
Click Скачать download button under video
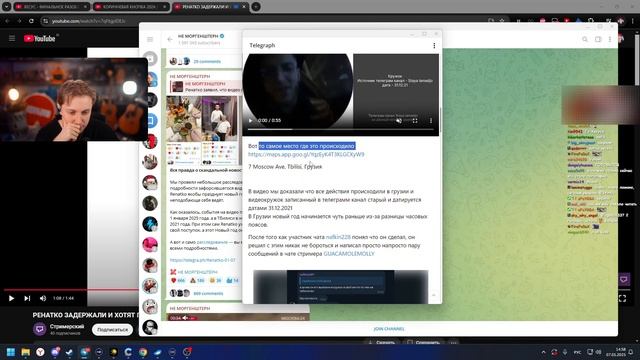pyautogui.click(x=381, y=343)
